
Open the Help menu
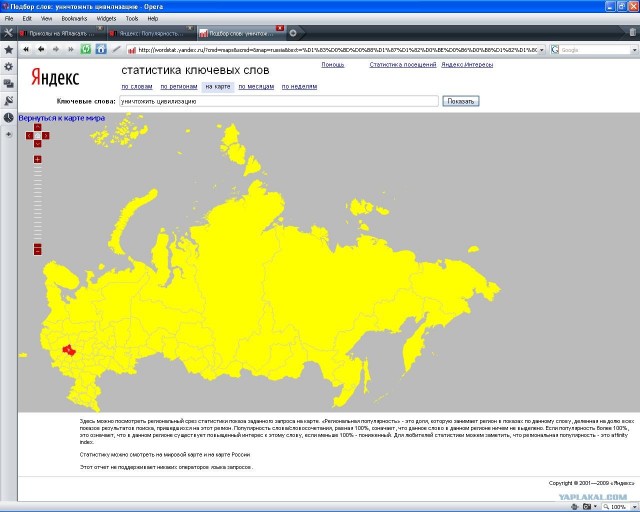[153, 18]
